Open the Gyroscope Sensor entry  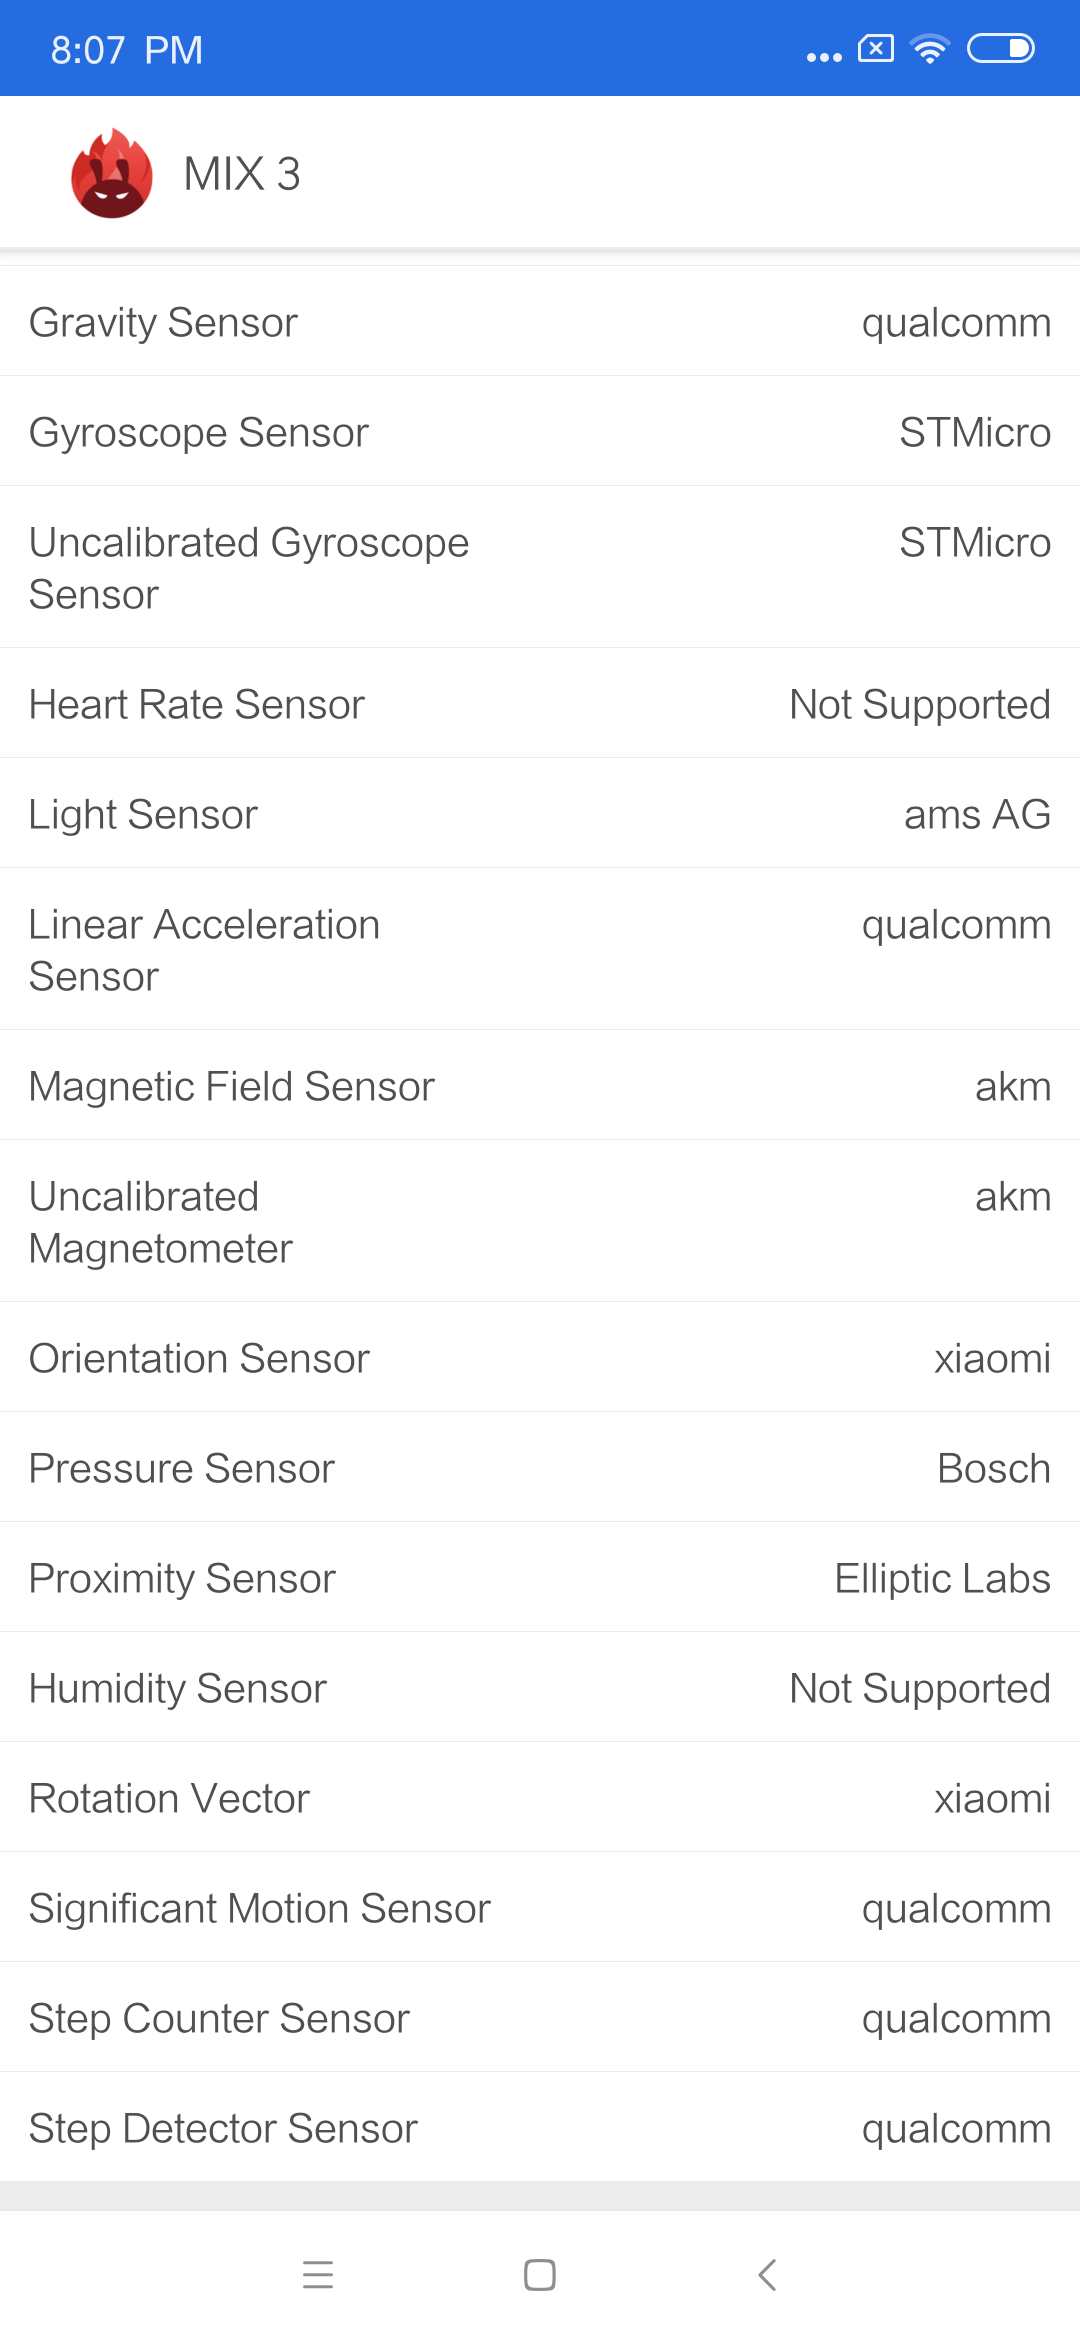click(540, 432)
